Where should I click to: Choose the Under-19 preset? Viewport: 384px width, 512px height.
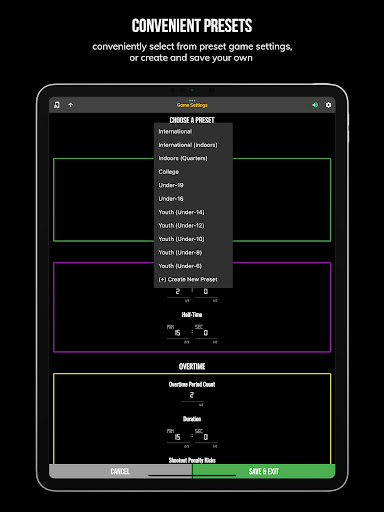(193, 185)
